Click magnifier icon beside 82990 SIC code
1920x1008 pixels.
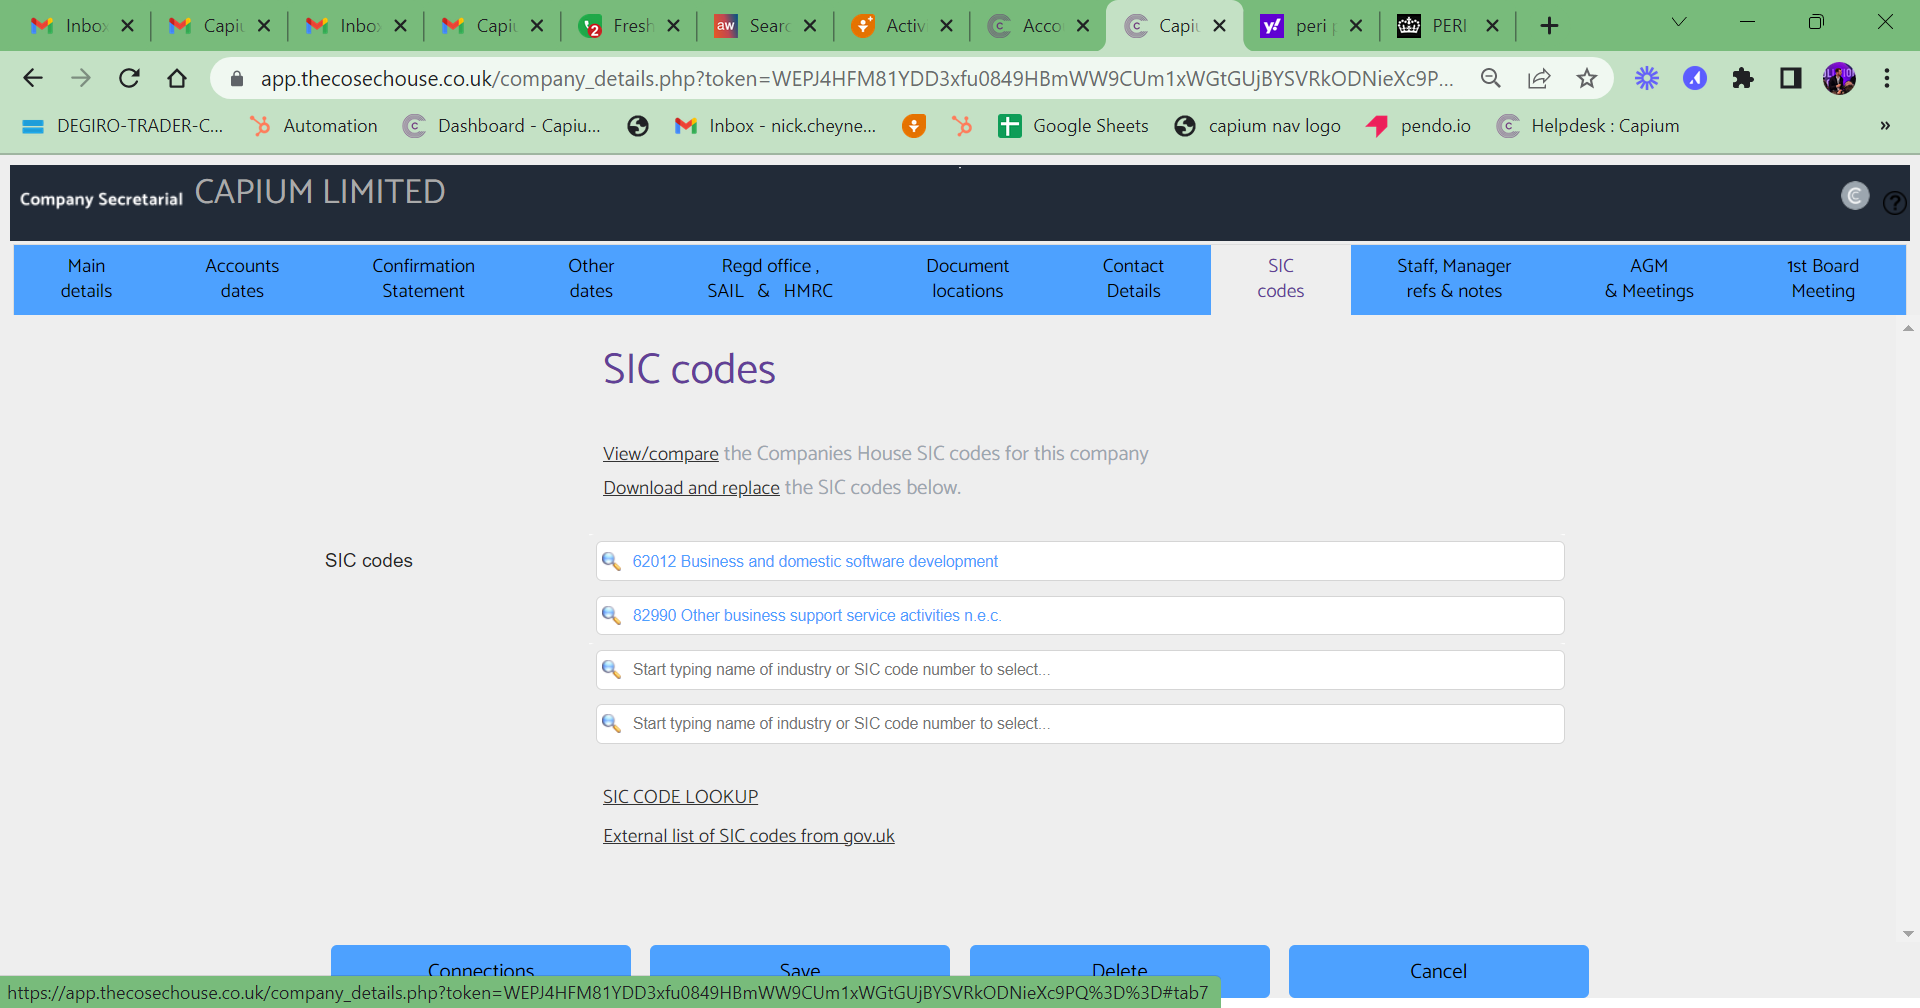[x=611, y=615]
